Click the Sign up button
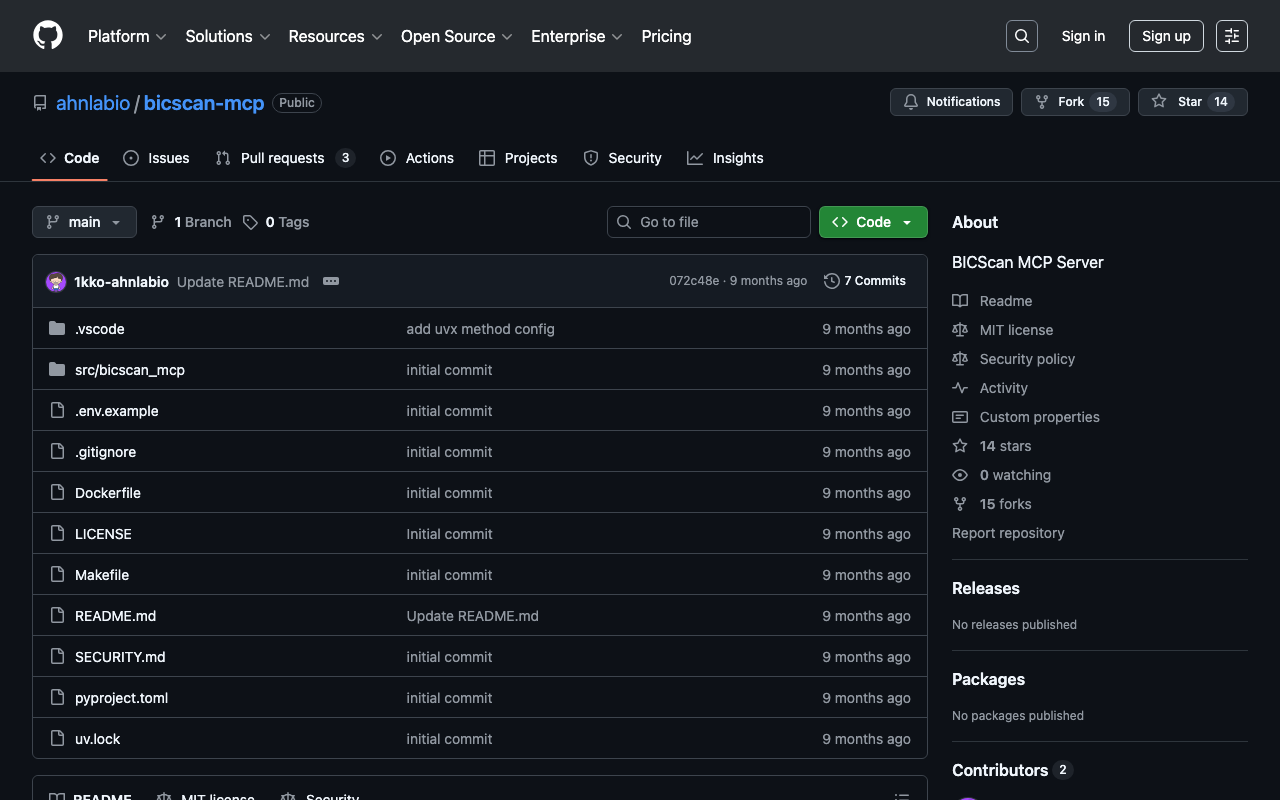 pos(1166,36)
